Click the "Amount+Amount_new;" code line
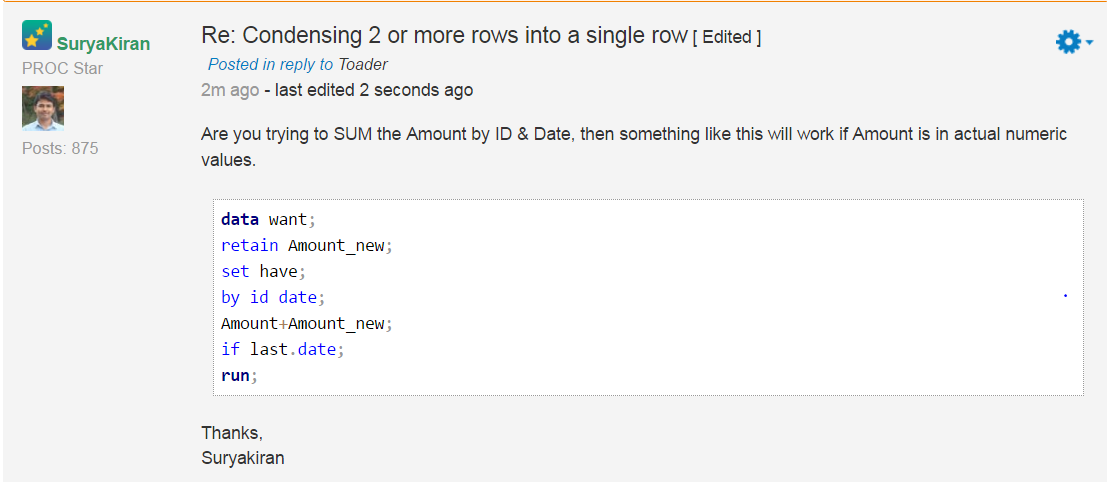Viewport: 1107px width, 482px height. click(307, 323)
